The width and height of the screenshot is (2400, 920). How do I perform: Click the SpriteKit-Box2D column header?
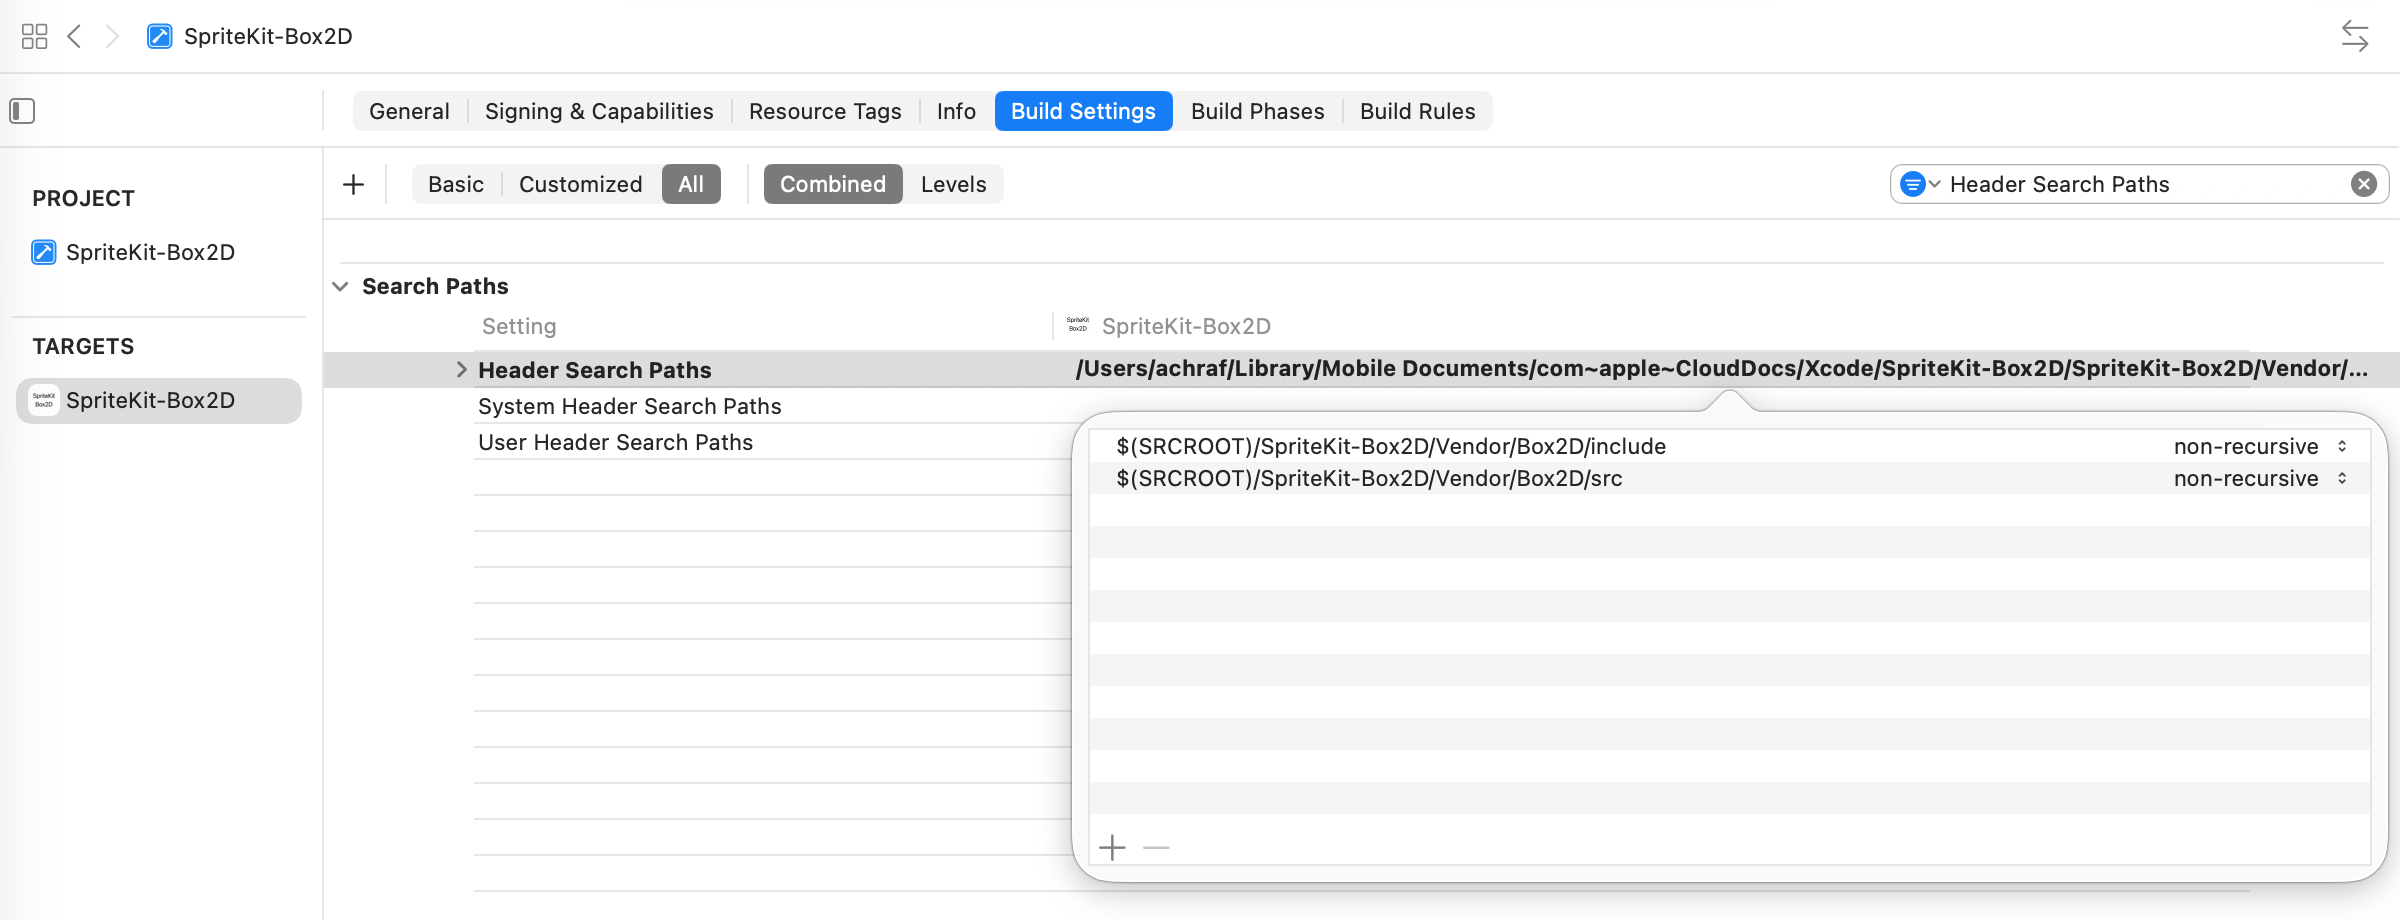[1186, 326]
